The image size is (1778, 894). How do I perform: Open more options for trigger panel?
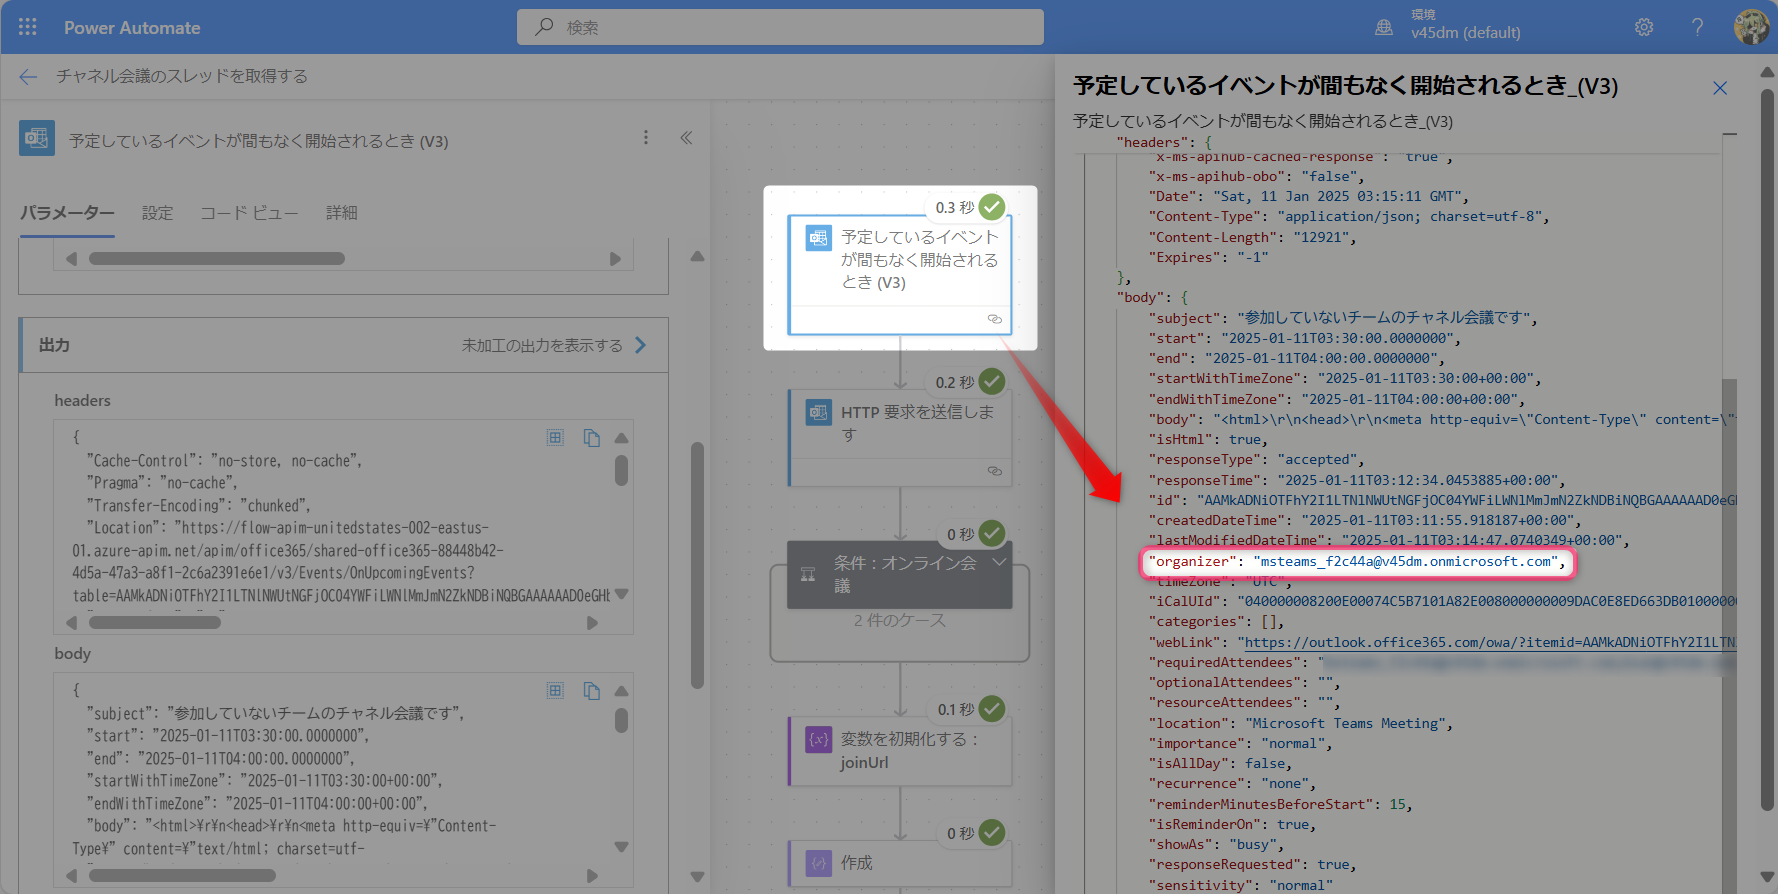(x=646, y=138)
